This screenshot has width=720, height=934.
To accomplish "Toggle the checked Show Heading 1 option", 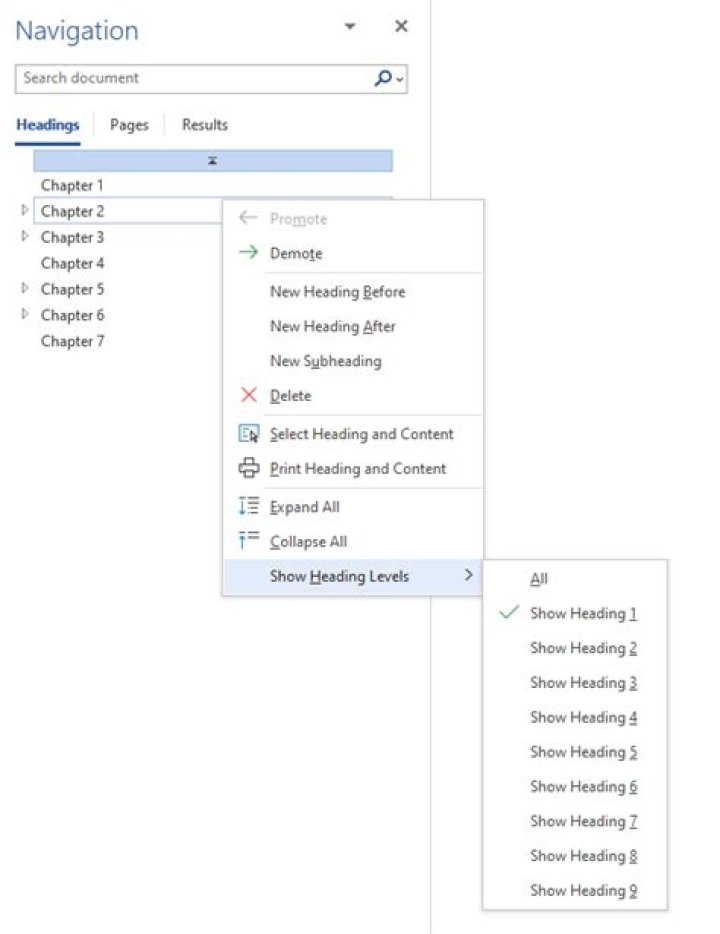I will click(x=583, y=613).
